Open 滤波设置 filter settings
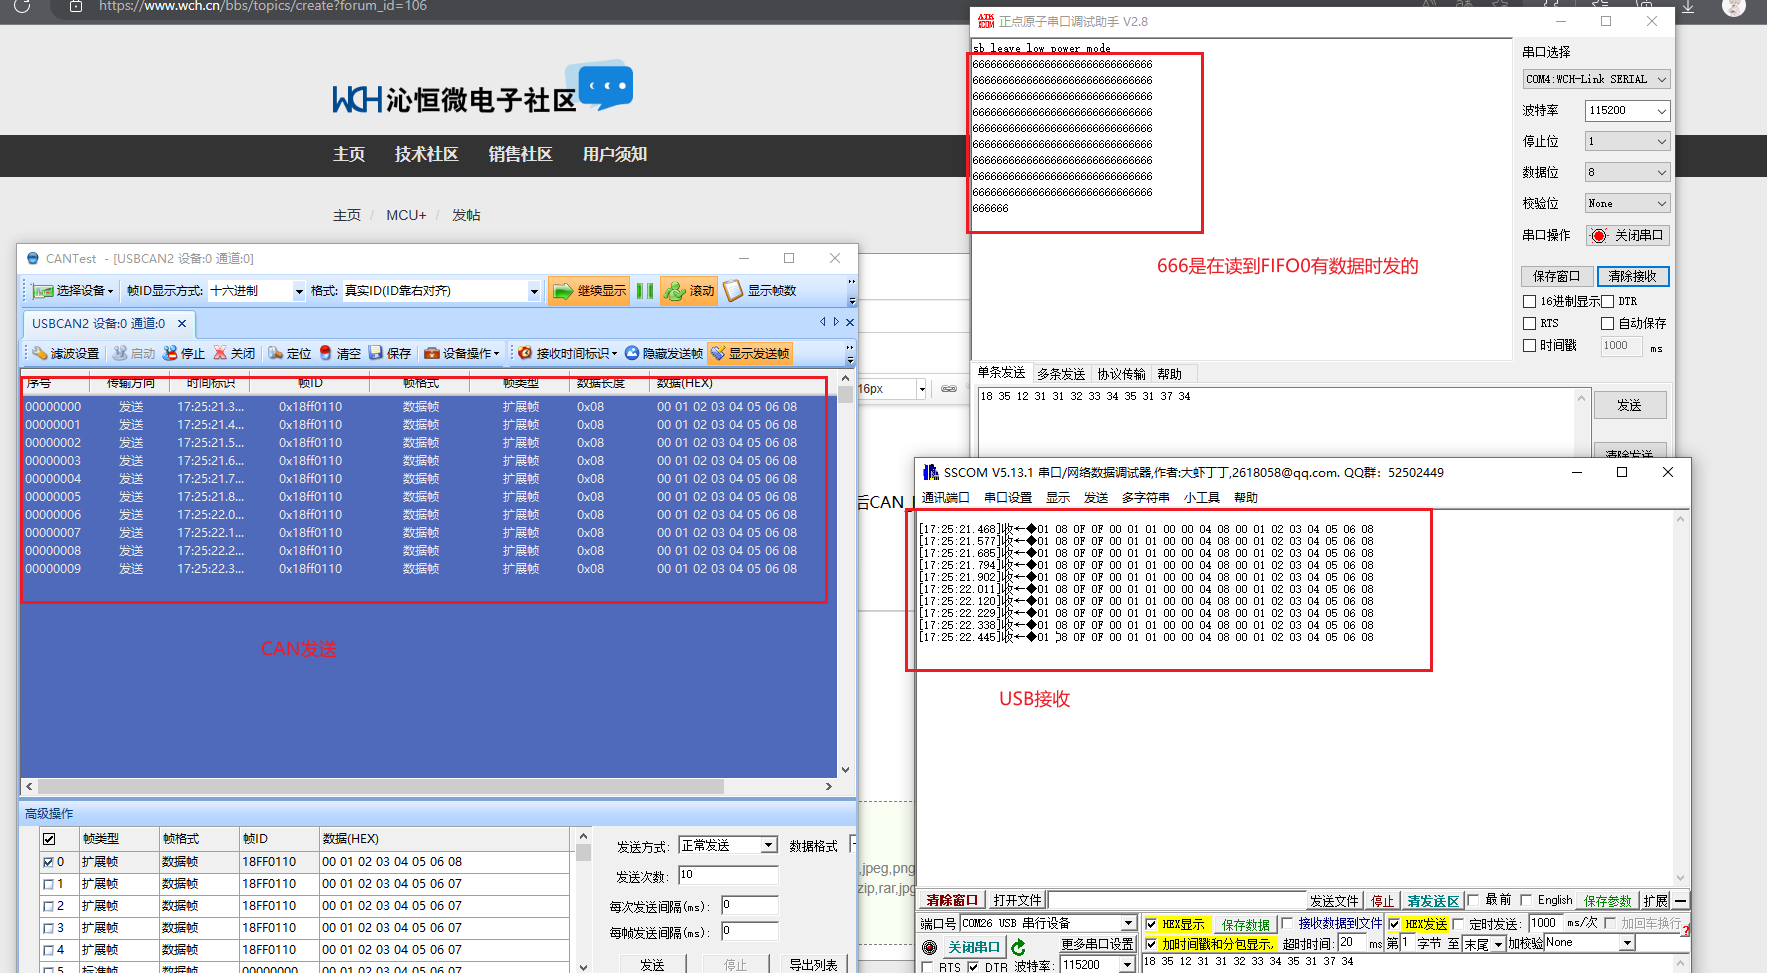The height and width of the screenshot is (973, 1767). (x=65, y=353)
